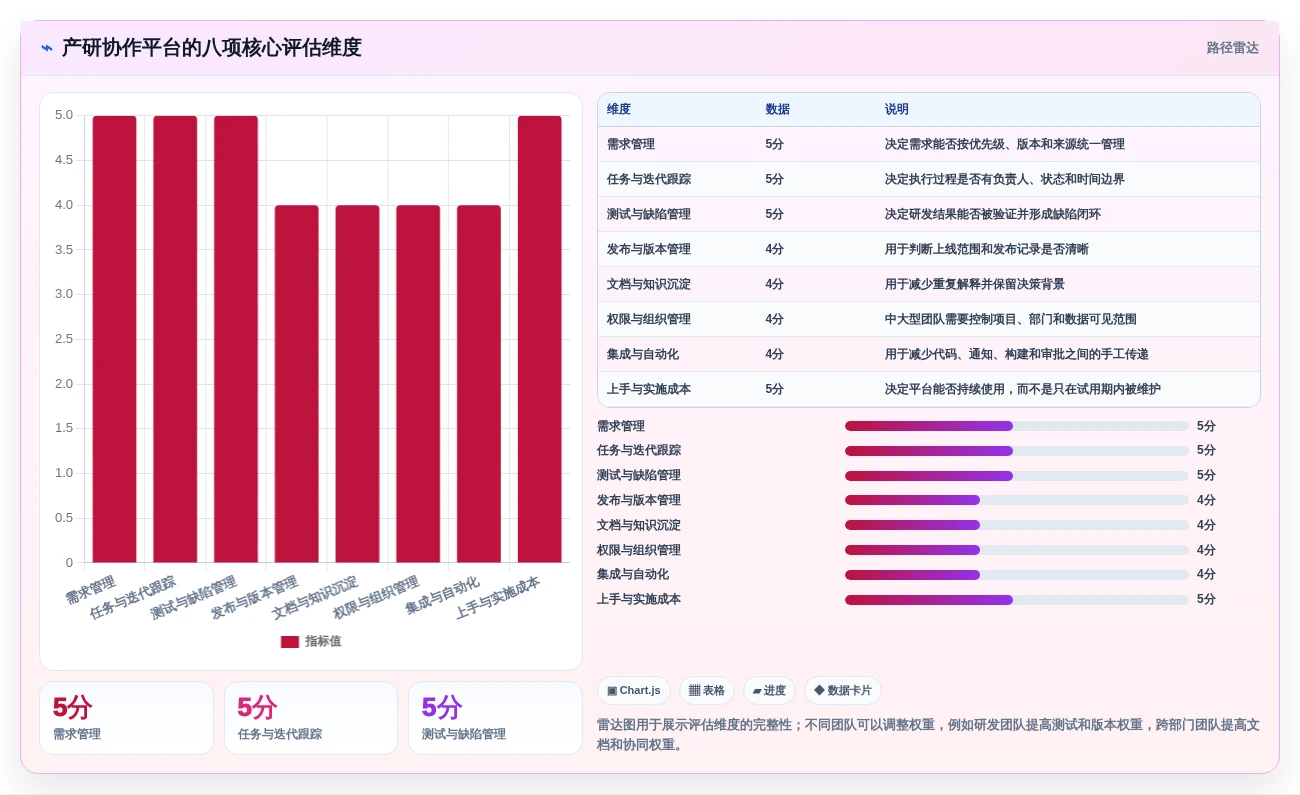Select the 集成与自动化 table row name
This screenshot has width=1300, height=795.
tap(643, 355)
